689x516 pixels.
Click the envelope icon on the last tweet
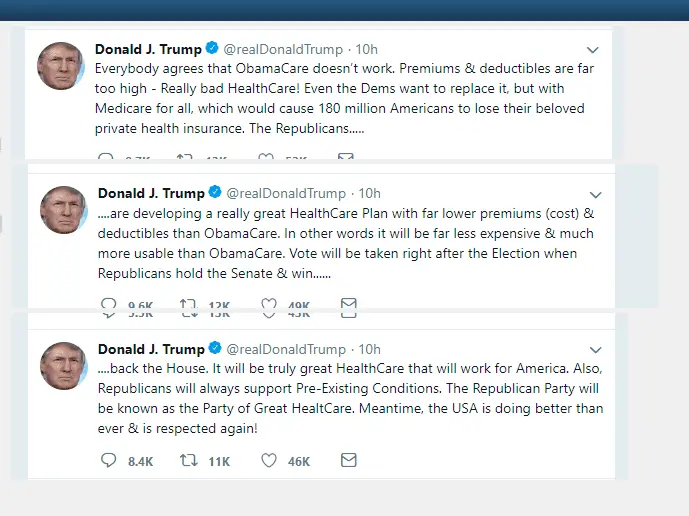click(348, 461)
